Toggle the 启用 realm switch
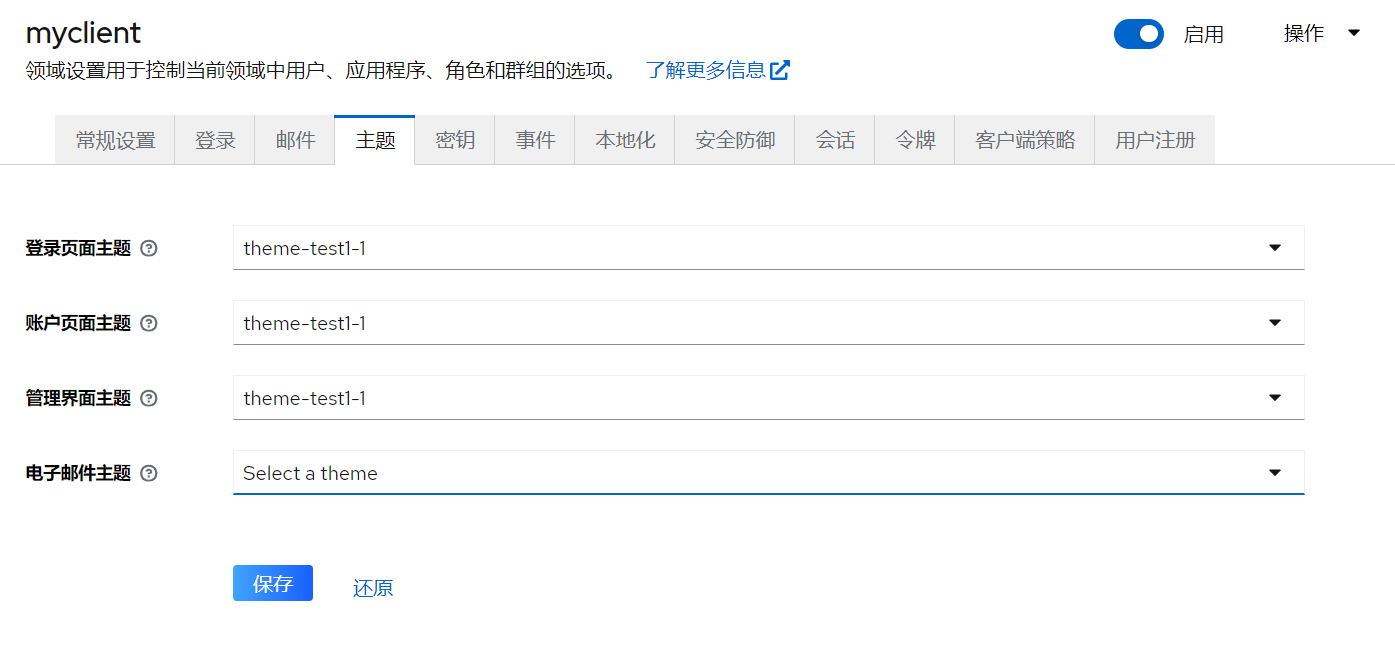This screenshot has width=1395, height=661. pyautogui.click(x=1139, y=34)
